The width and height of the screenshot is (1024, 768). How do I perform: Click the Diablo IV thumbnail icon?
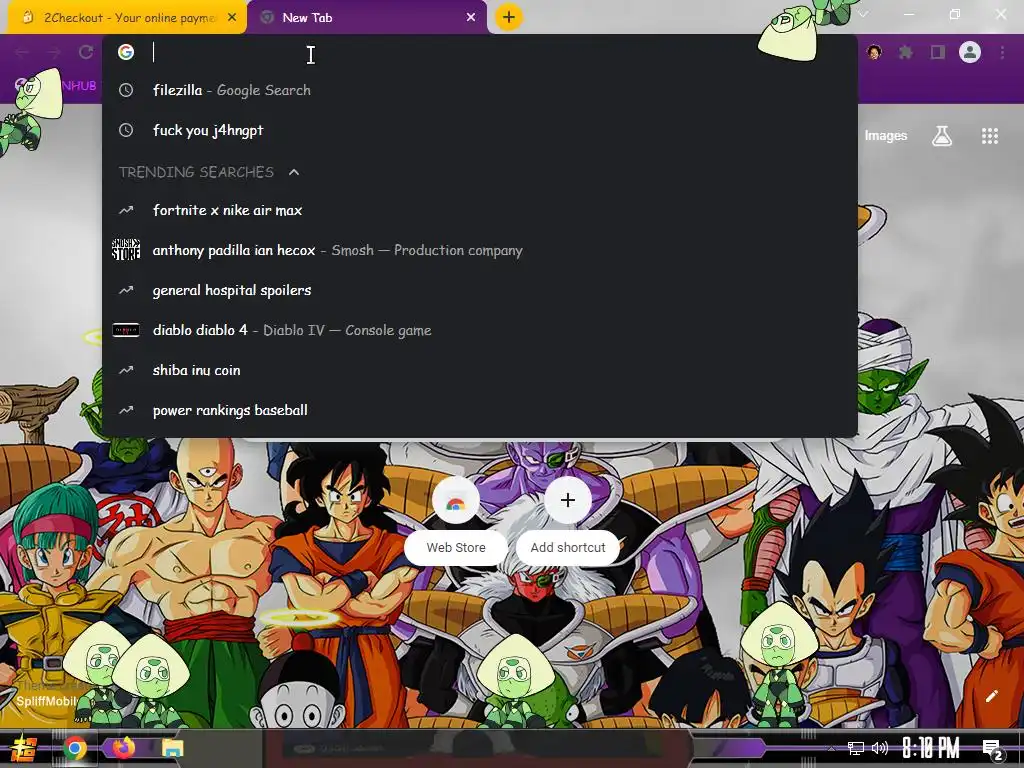click(x=126, y=330)
